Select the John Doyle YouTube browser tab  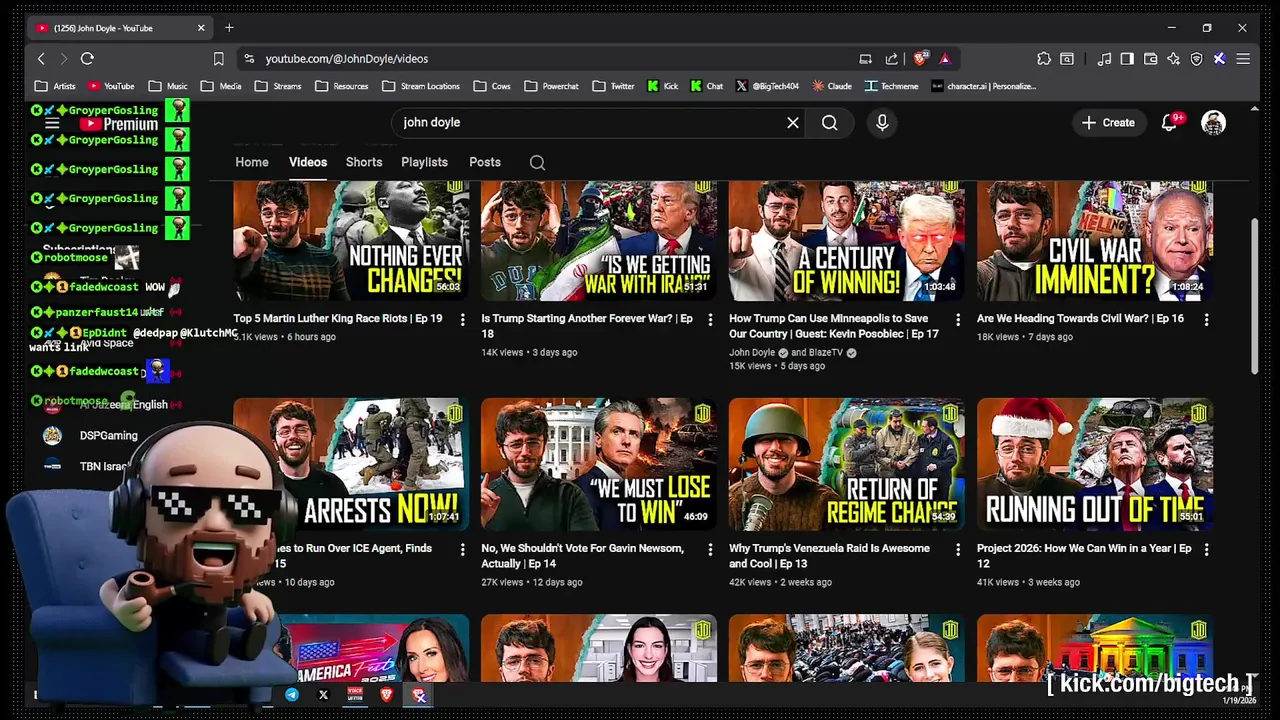(119, 28)
